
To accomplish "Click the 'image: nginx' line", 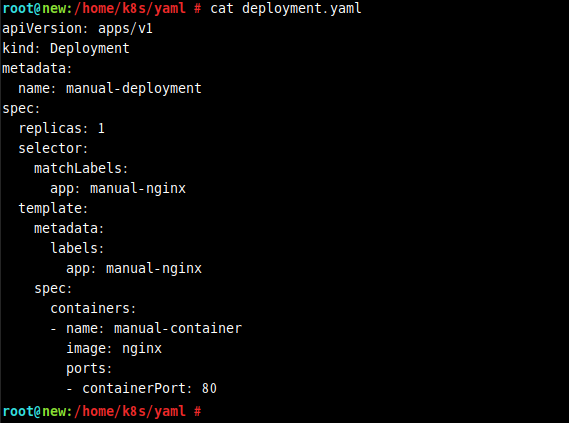I will click(x=114, y=349).
